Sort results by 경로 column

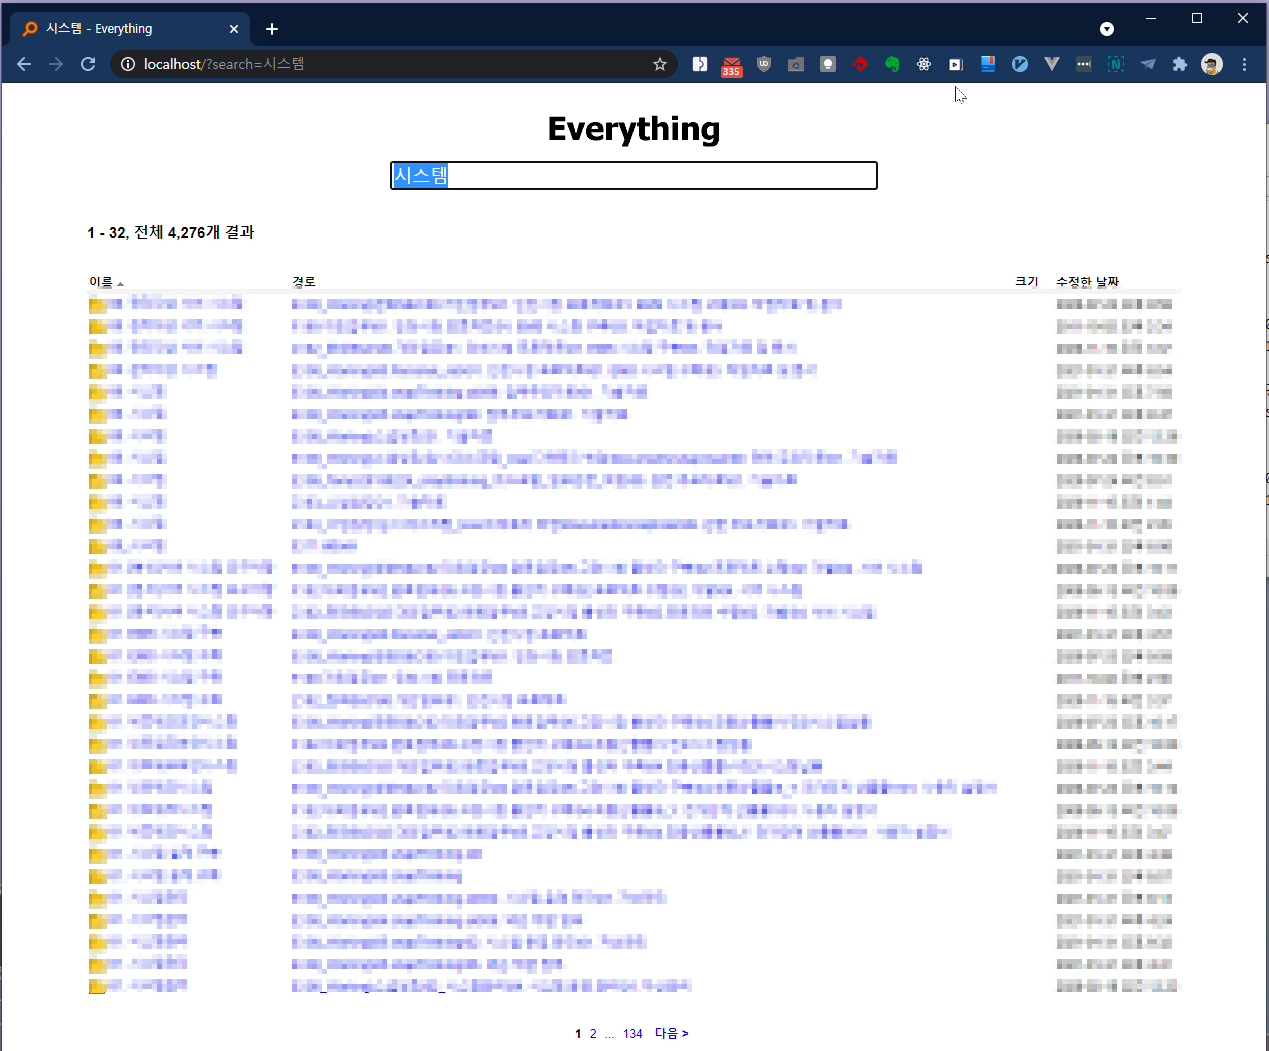[x=304, y=282]
